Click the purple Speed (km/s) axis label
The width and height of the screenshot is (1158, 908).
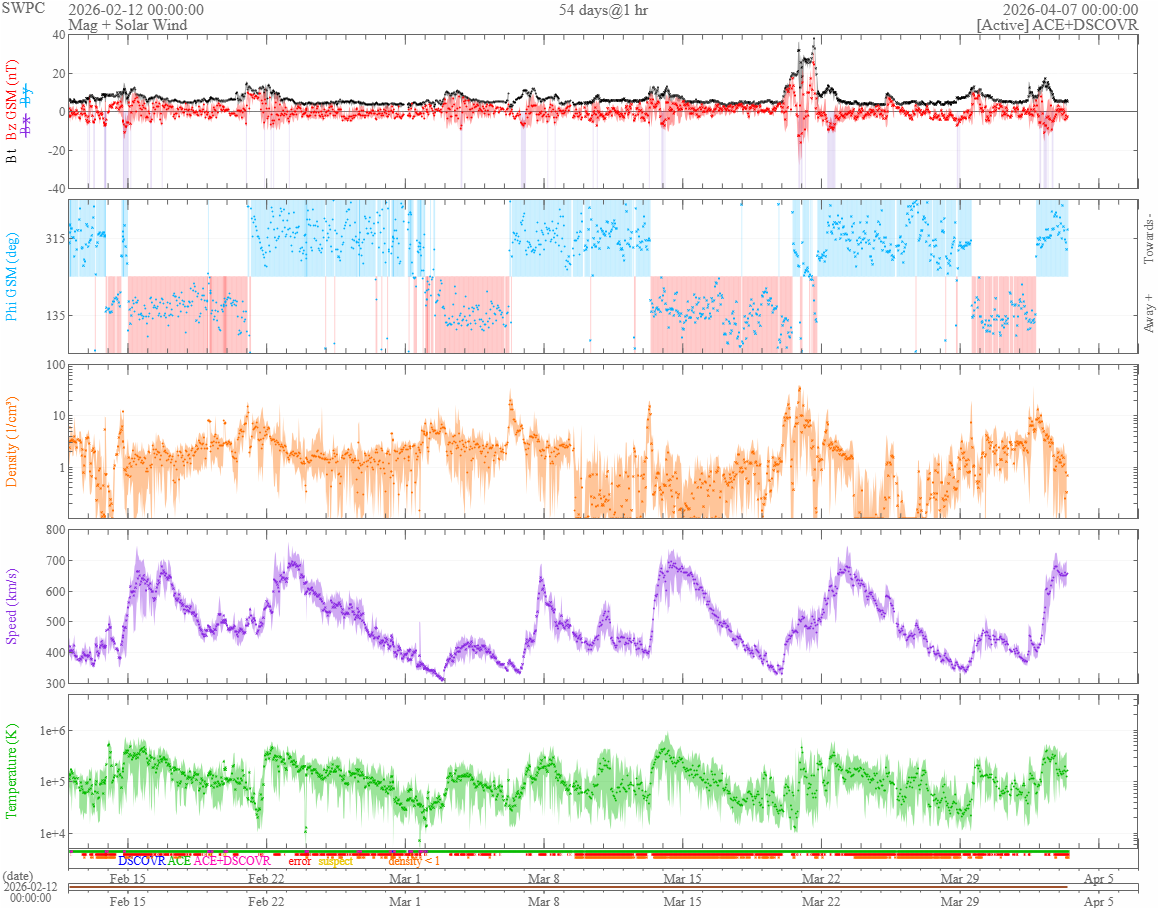(12, 605)
